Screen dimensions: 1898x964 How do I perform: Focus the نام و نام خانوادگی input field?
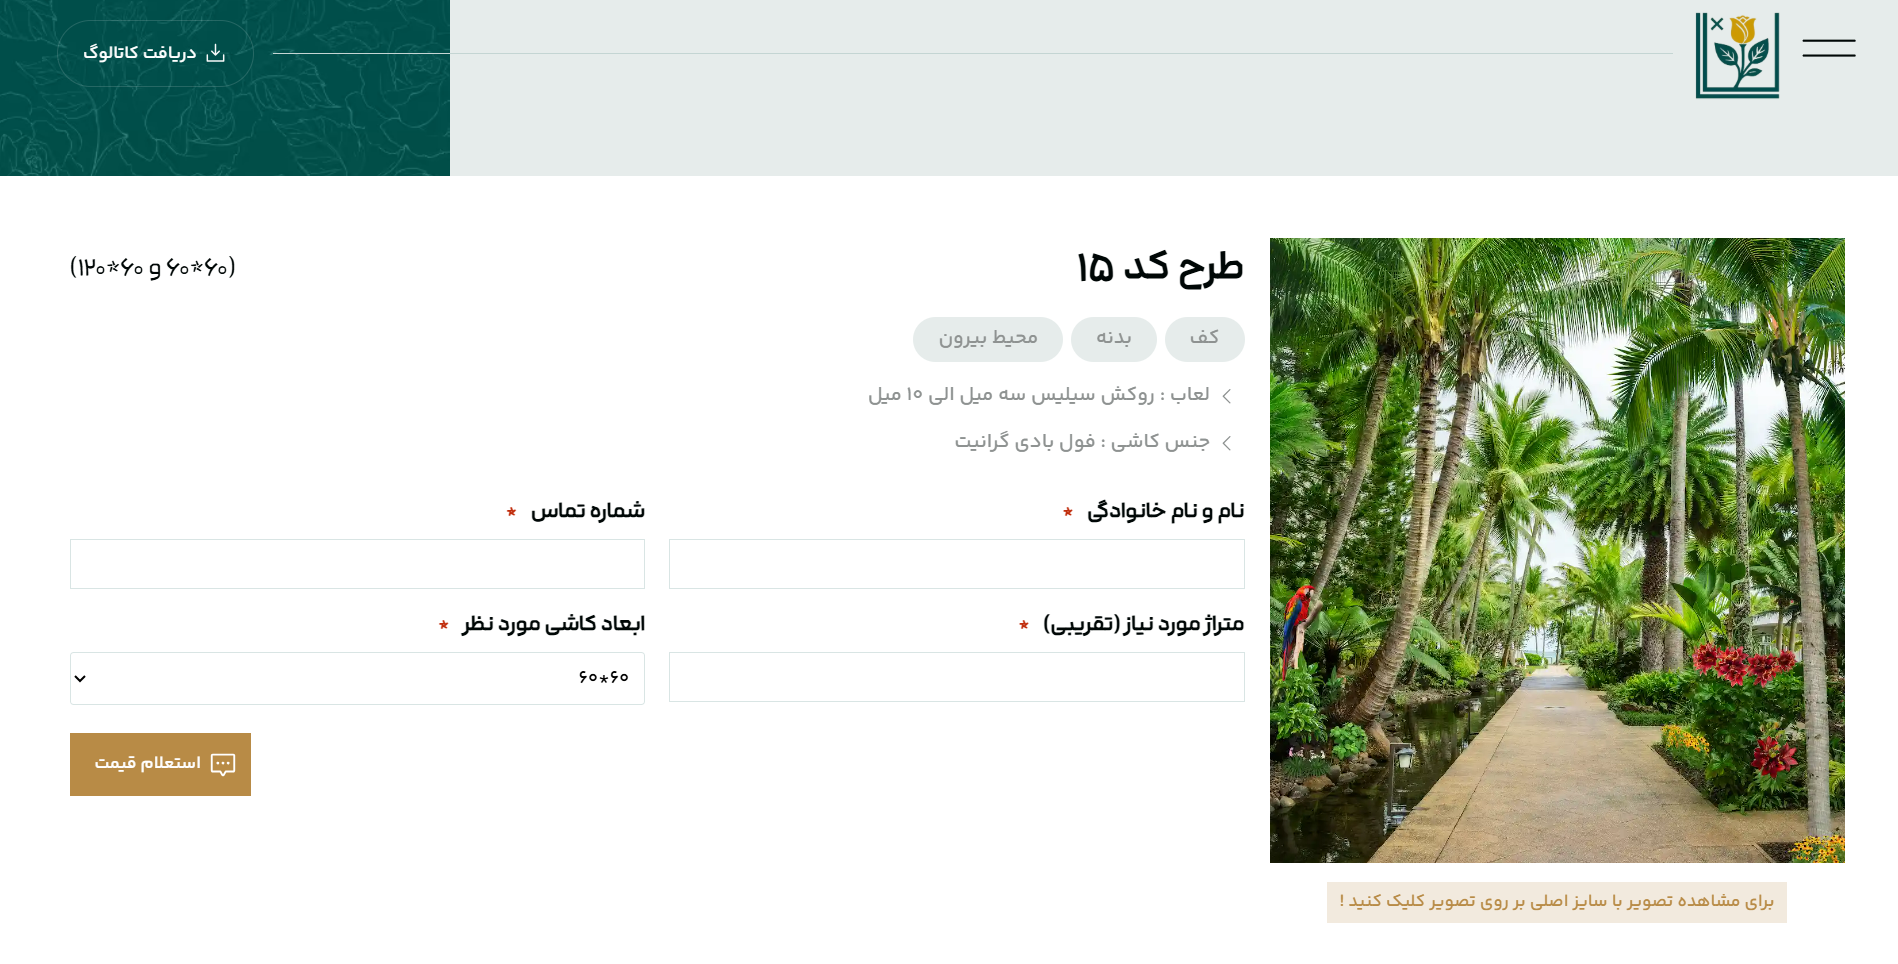956,564
